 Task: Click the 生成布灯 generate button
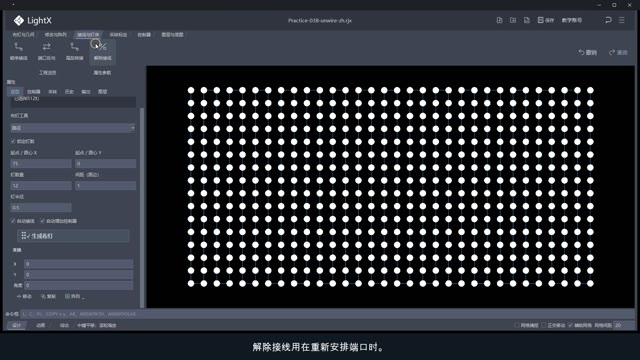coord(73,236)
